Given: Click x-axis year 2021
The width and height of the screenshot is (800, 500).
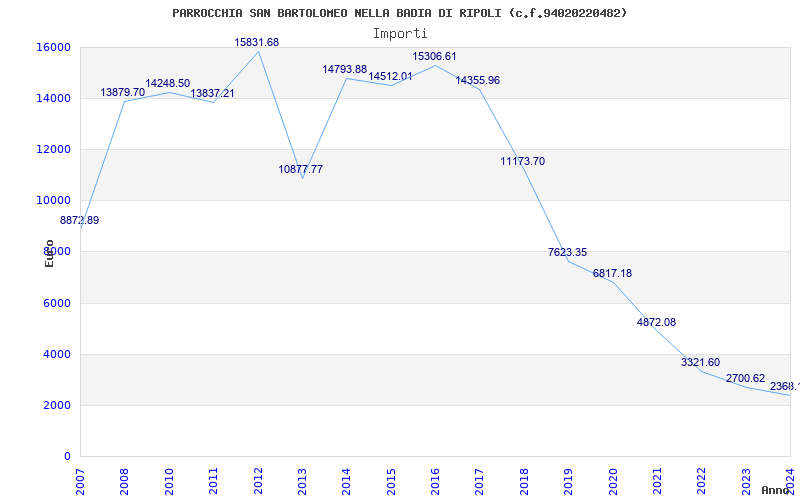Looking at the screenshot, I should [x=657, y=481].
